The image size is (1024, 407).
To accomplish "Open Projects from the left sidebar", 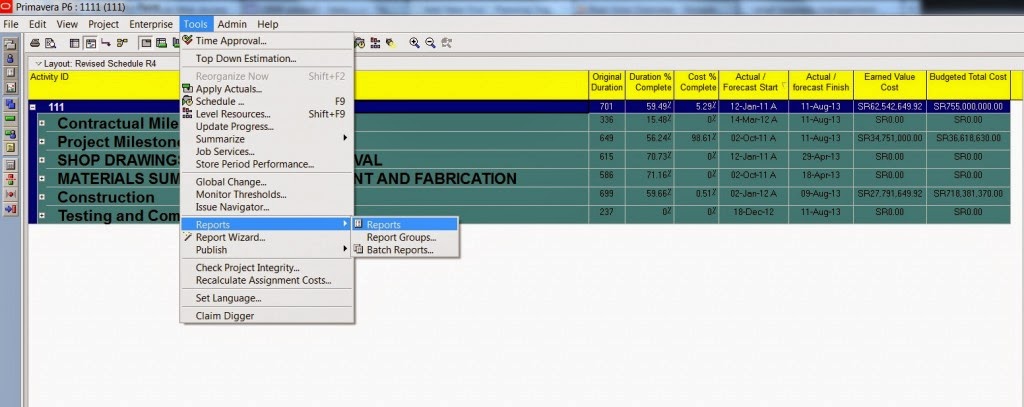I will point(10,45).
